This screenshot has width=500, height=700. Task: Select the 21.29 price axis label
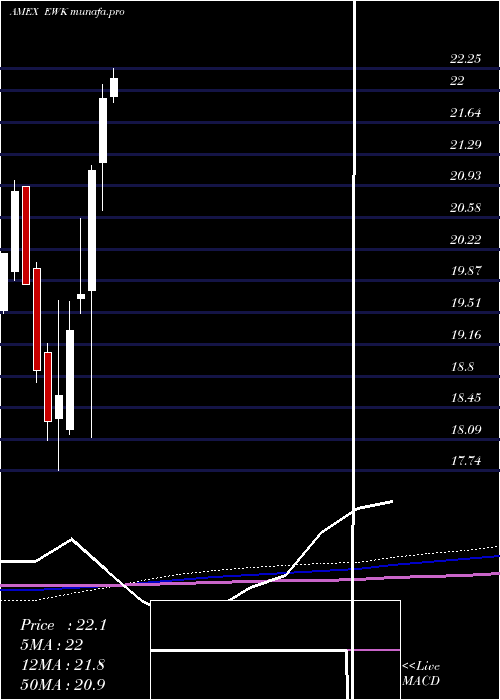tap(465, 144)
